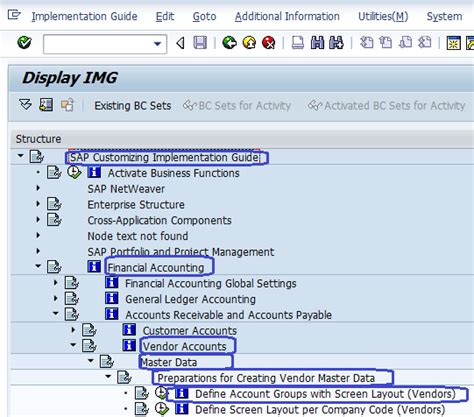The width and height of the screenshot is (474, 417).
Task: Open the command field dropdown arrow
Action: coord(157,44)
